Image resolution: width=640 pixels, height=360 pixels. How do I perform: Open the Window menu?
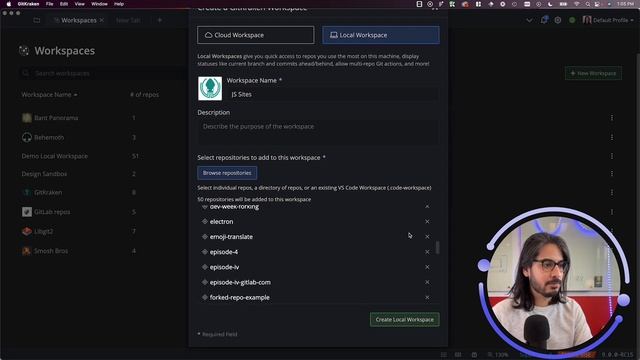point(99,4)
